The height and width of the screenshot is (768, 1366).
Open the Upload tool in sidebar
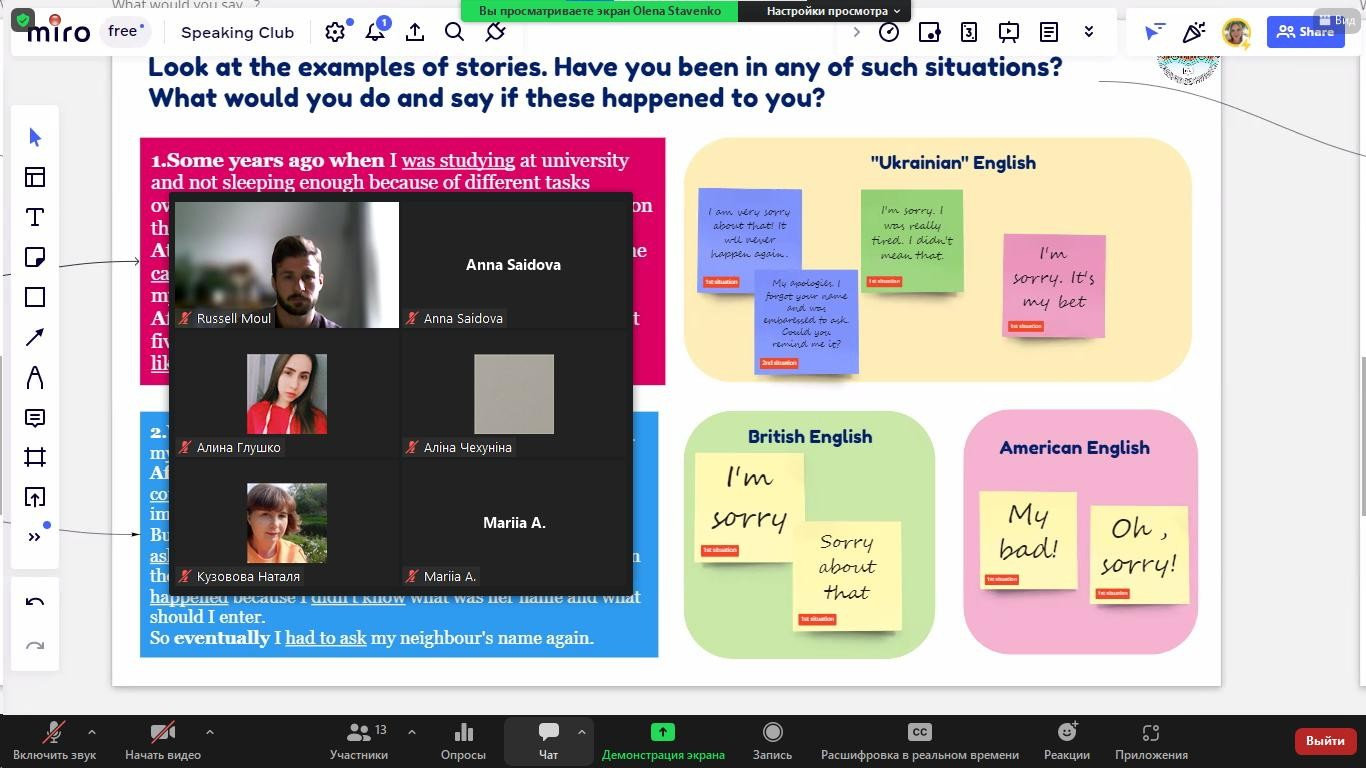click(x=35, y=497)
